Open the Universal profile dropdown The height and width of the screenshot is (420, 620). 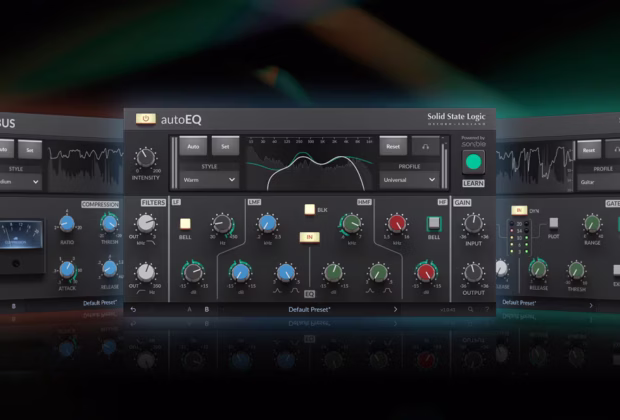click(x=409, y=180)
